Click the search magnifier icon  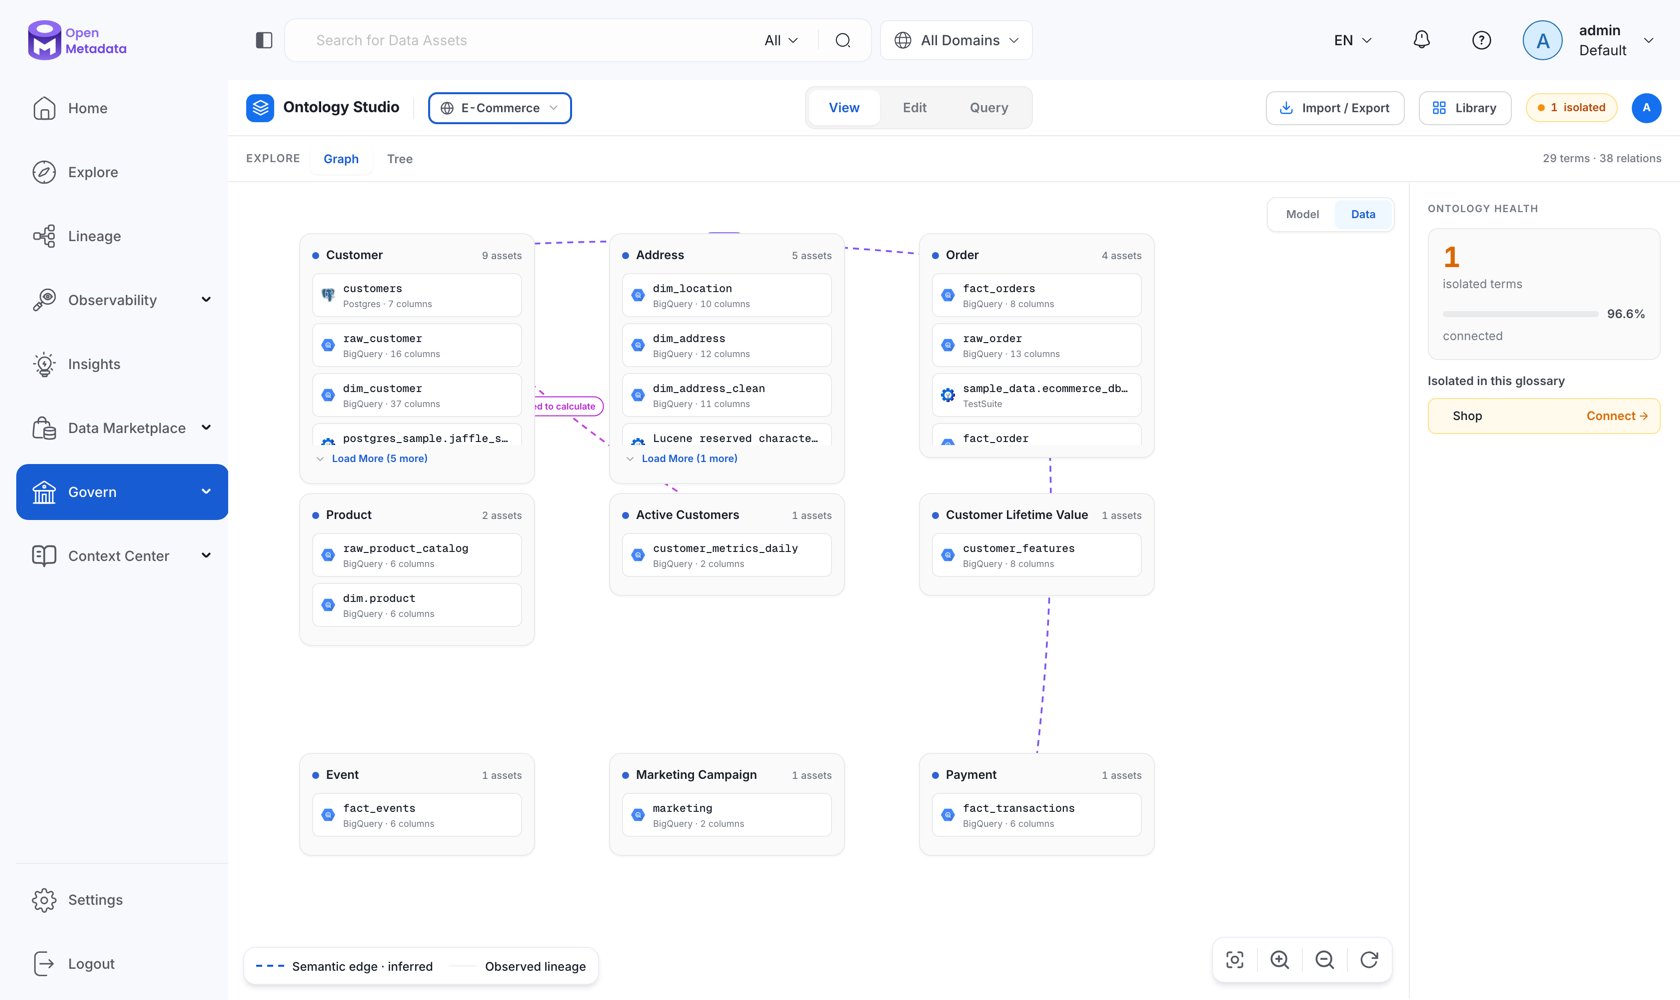pyautogui.click(x=843, y=40)
